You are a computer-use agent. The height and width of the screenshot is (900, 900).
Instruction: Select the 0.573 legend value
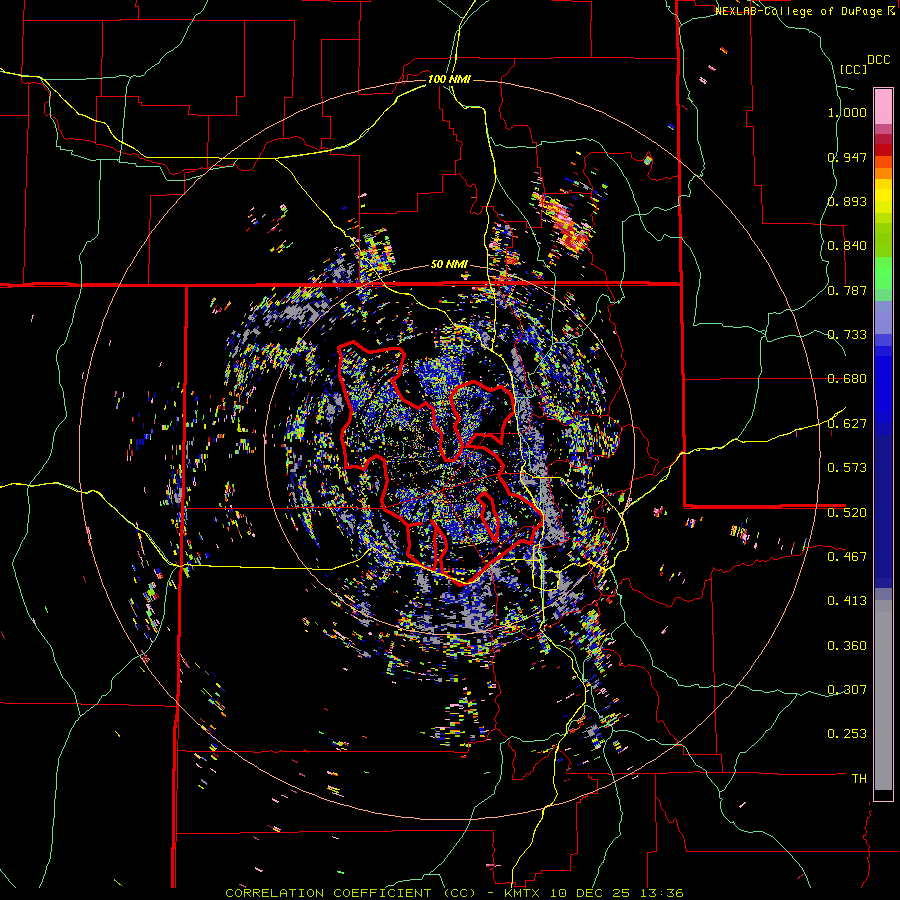click(x=847, y=468)
